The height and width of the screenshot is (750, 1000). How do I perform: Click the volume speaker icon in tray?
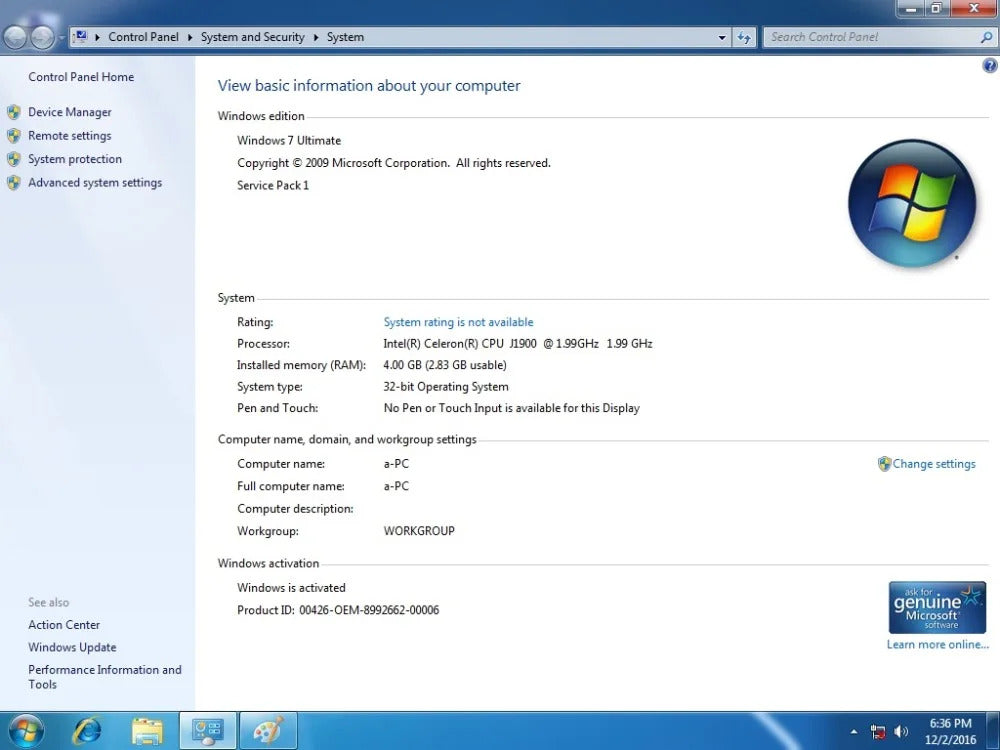[901, 731]
